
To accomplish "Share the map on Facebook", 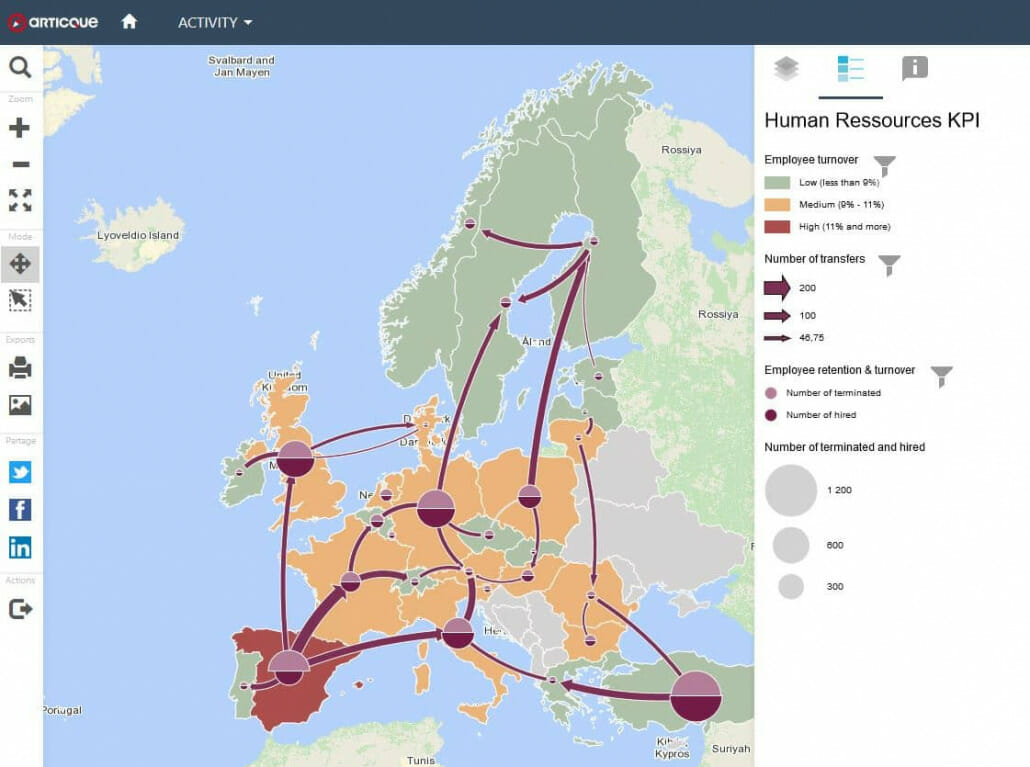I will point(20,510).
